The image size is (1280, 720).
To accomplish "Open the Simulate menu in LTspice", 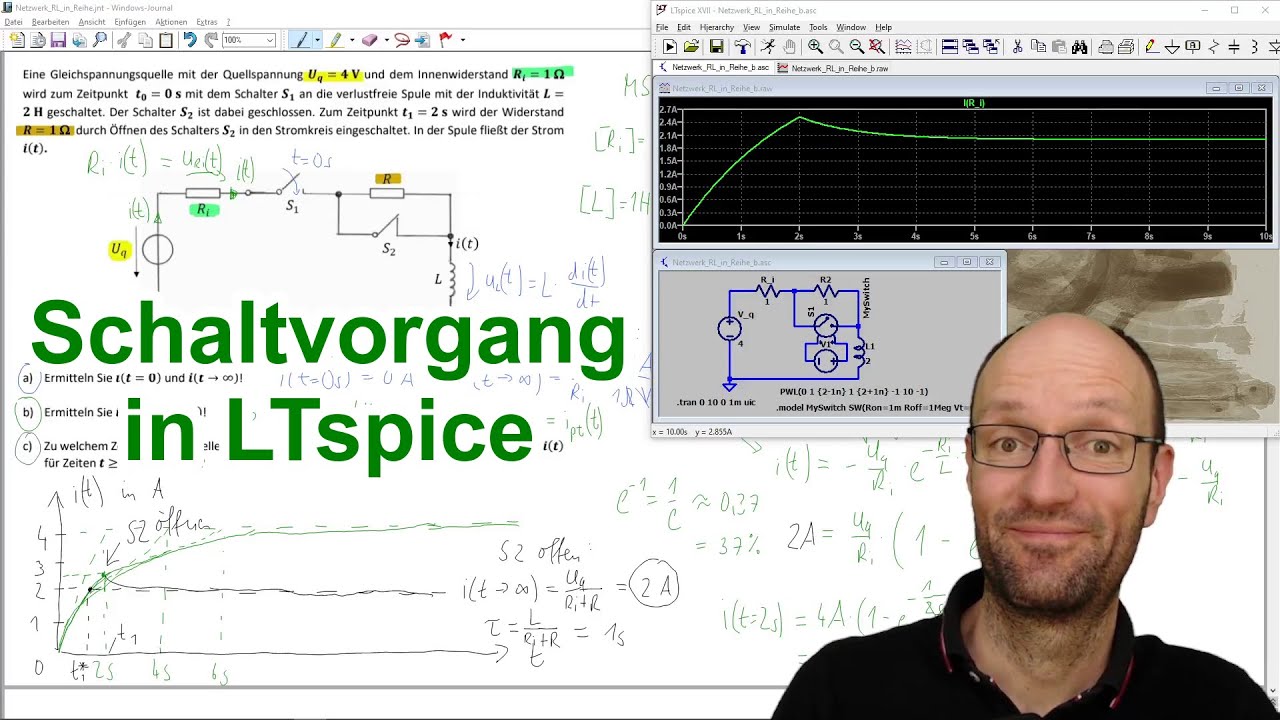I will click(x=784, y=27).
